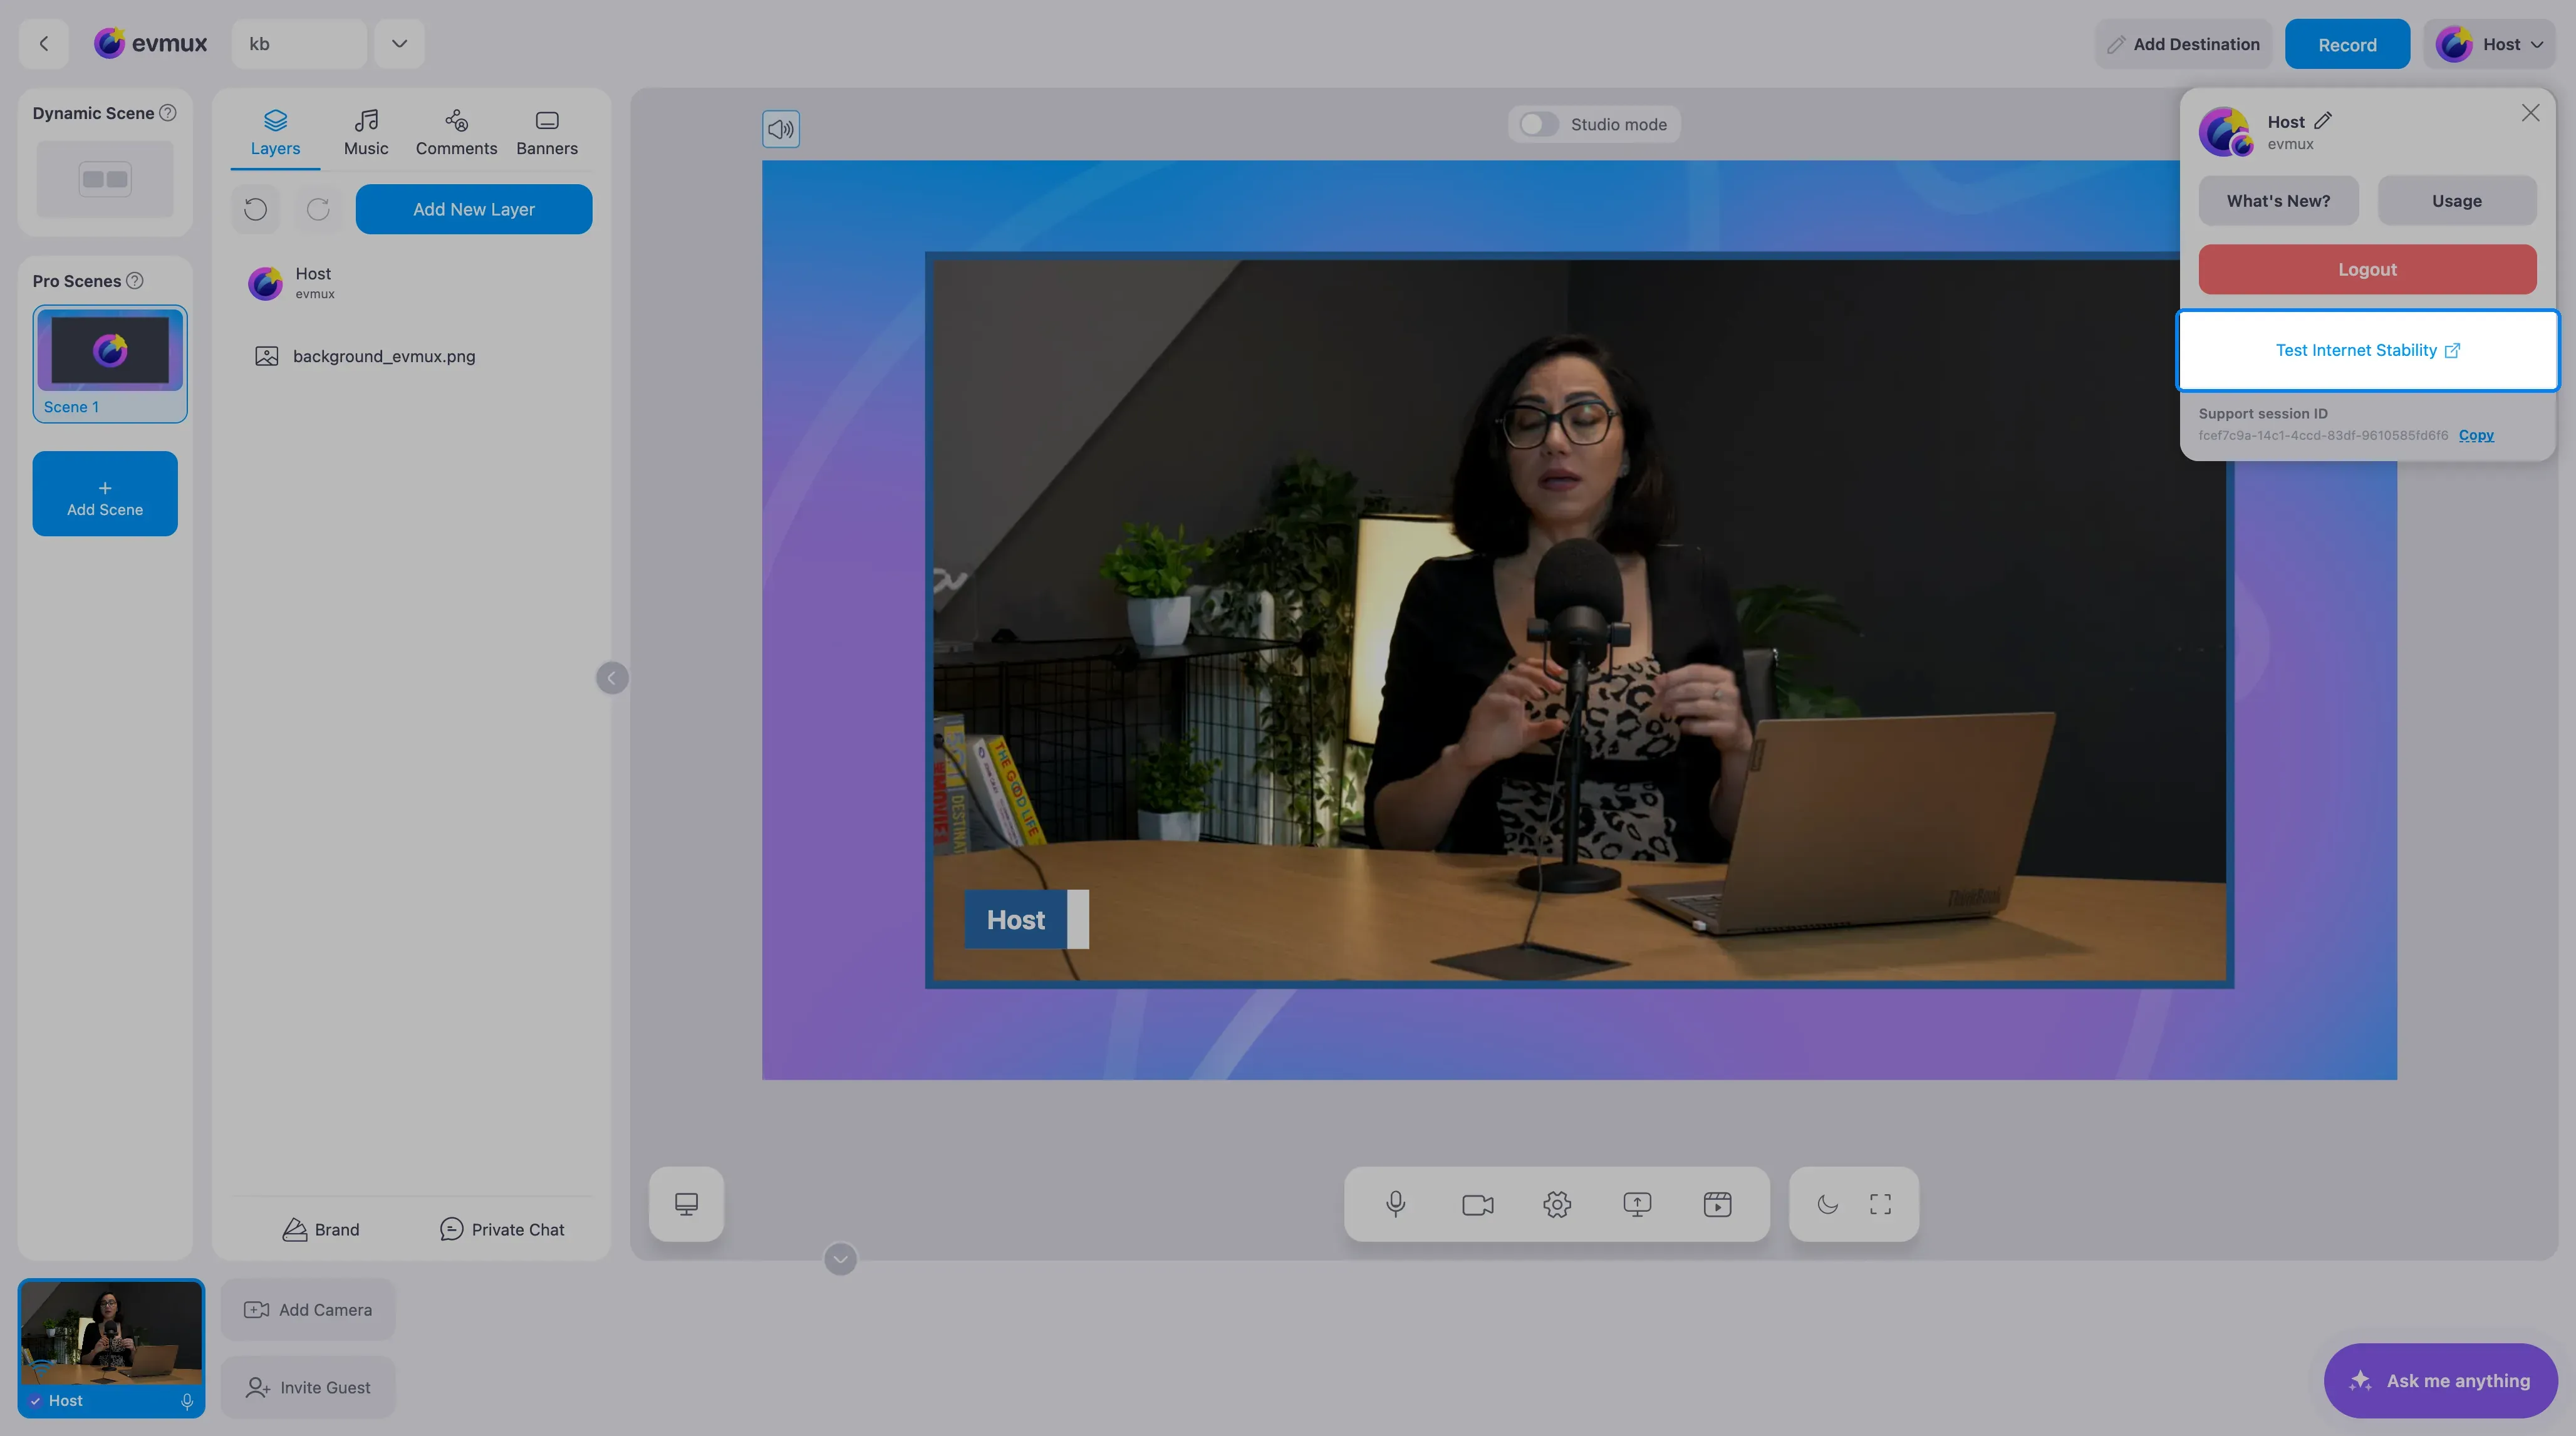Open the media player icon
Viewport: 2576px width, 1436px height.
[1717, 1204]
